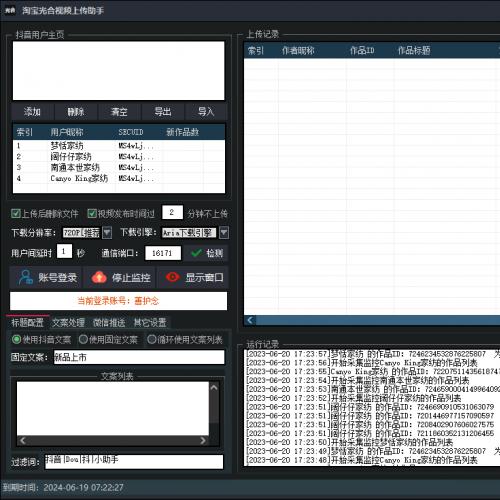The width and height of the screenshot is (500, 500).
Task: Click the 删除 button
Action: click(76, 111)
